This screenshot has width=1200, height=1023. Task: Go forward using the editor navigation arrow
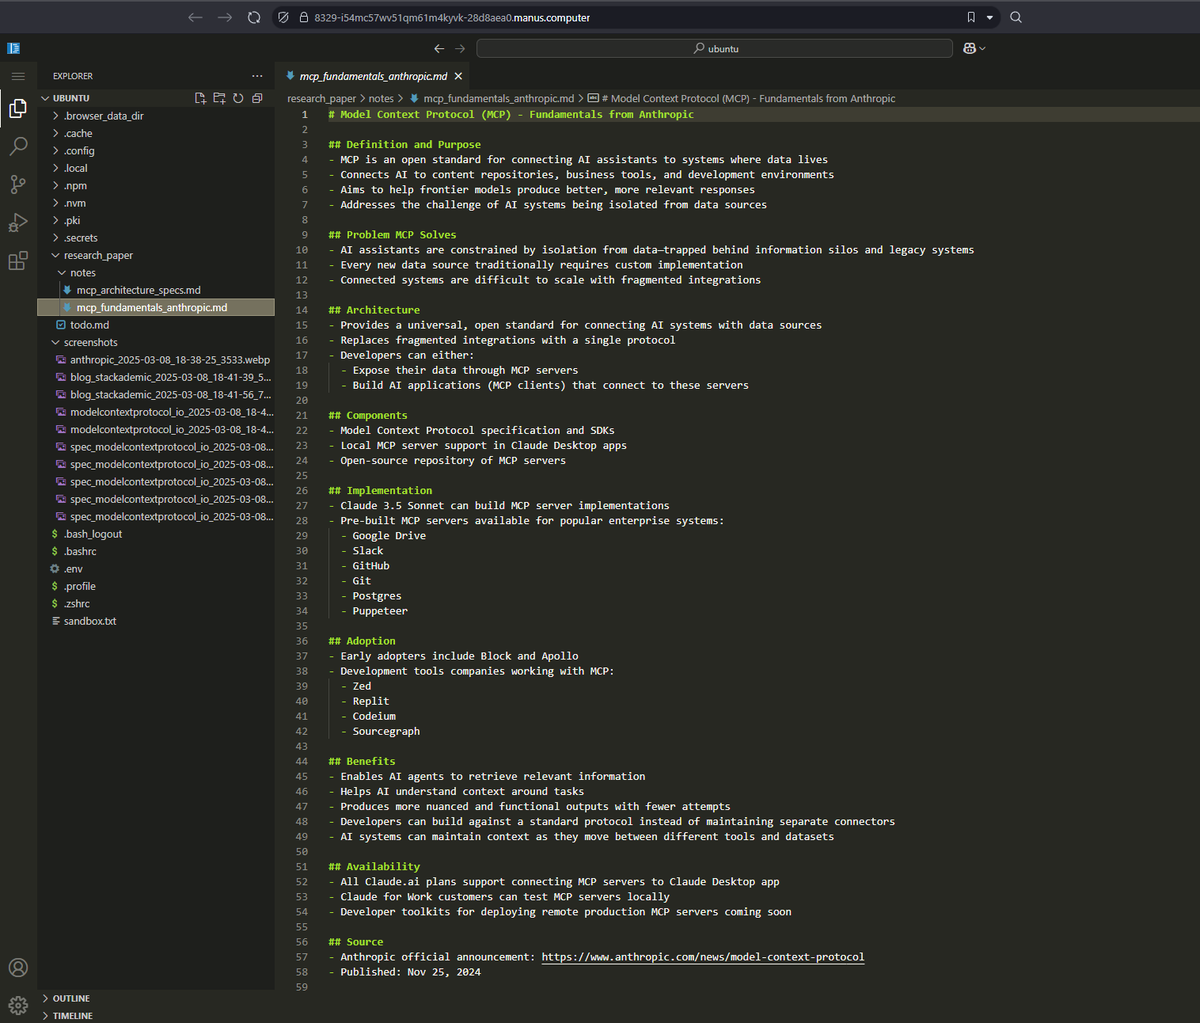(460, 48)
